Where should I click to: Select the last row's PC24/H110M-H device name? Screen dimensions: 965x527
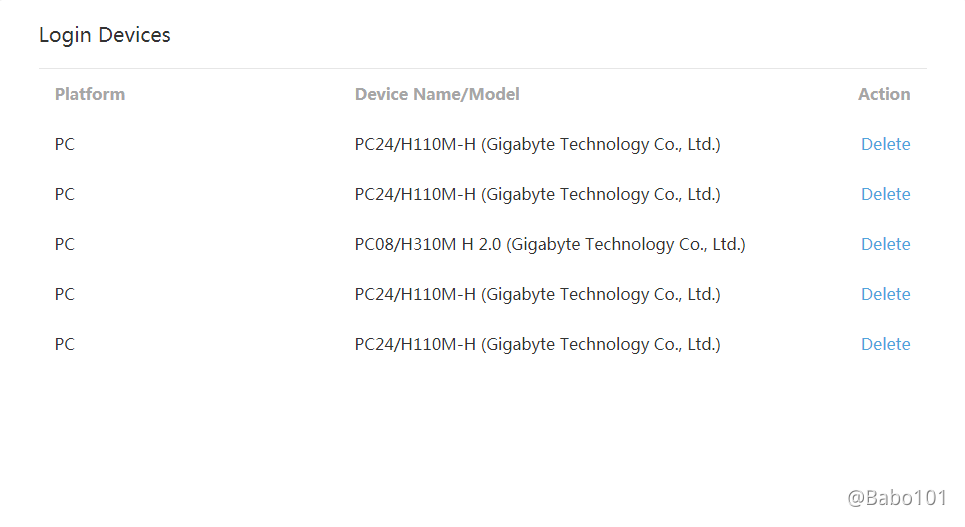(537, 344)
